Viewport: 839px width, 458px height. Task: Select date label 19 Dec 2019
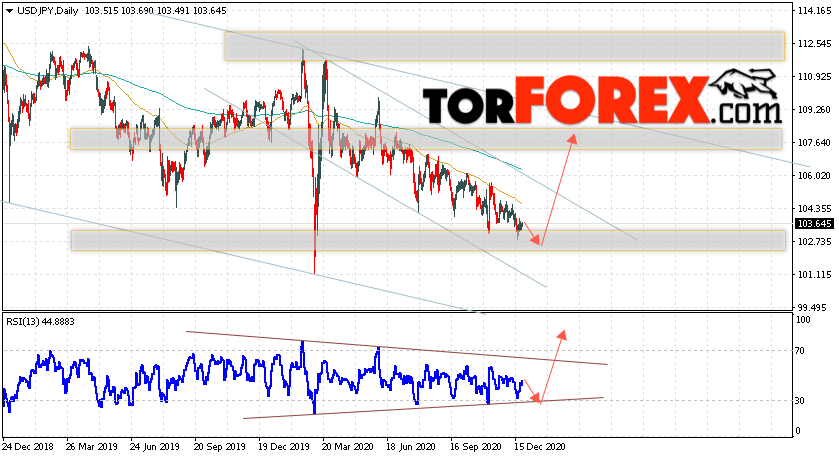(x=284, y=446)
